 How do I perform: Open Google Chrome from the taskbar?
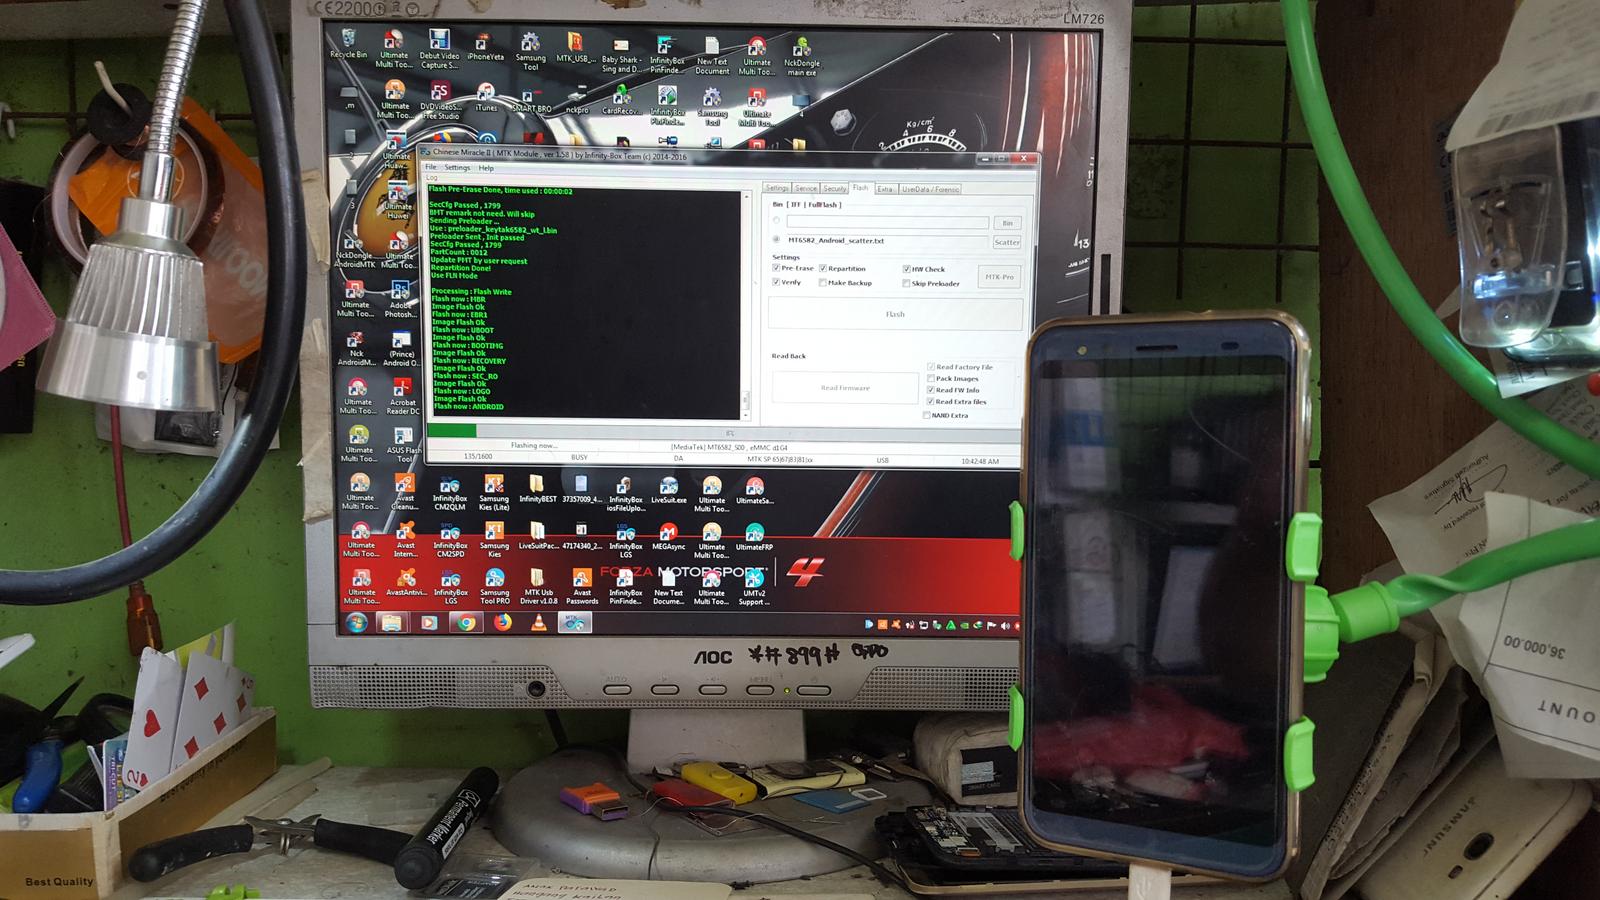(x=465, y=622)
